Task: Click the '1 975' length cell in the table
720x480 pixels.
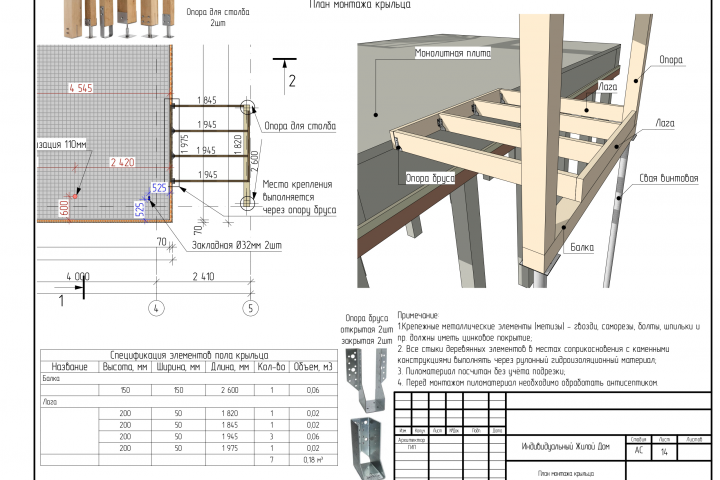Action: (x=230, y=448)
